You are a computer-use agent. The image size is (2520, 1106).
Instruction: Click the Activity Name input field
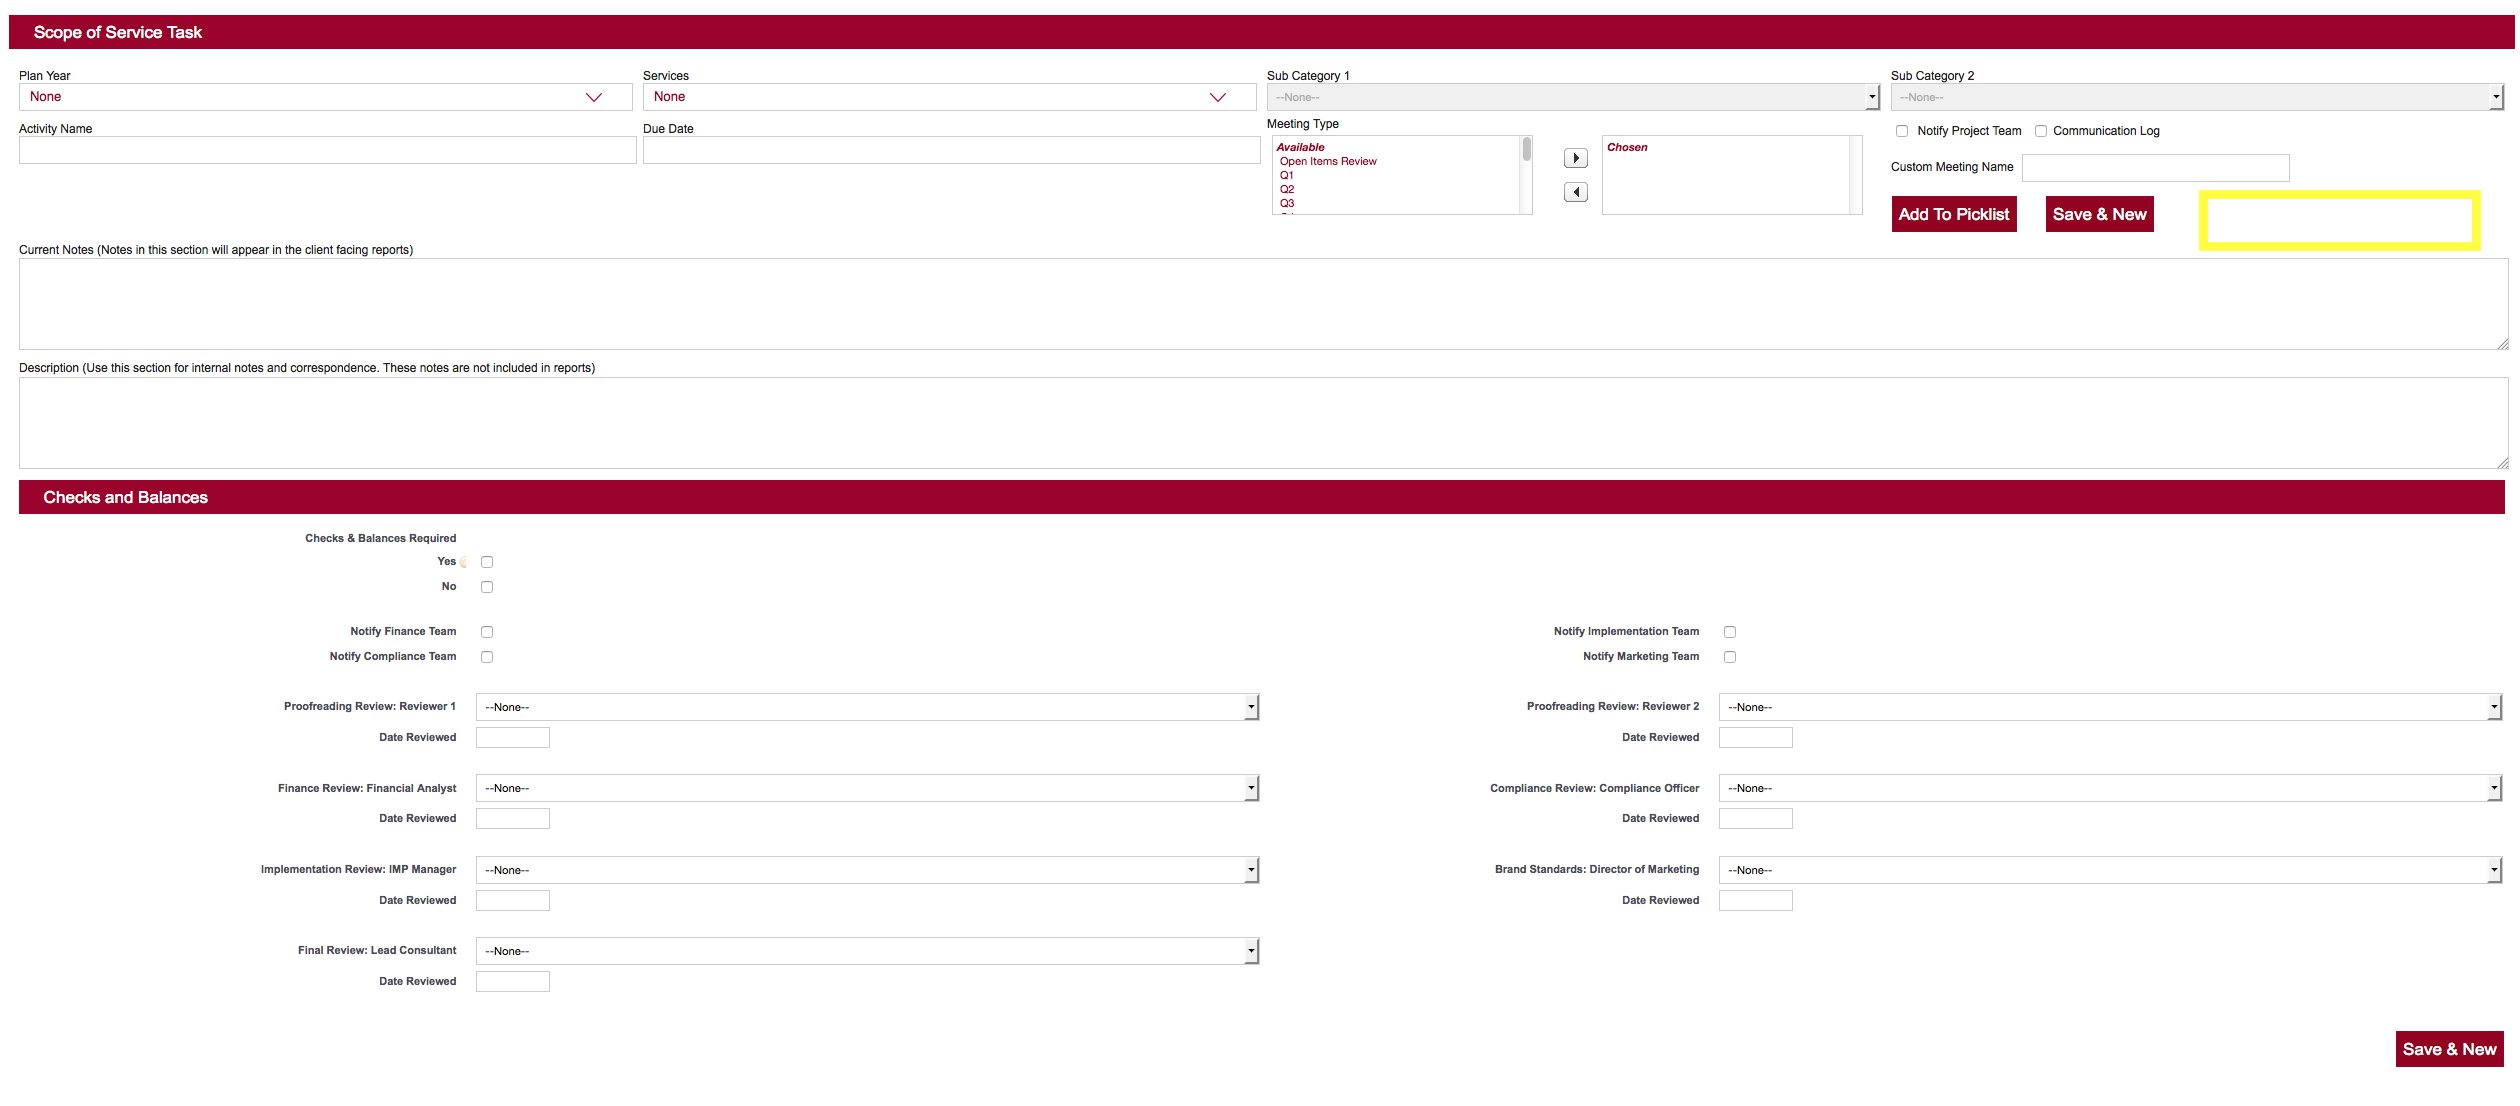coord(327,150)
